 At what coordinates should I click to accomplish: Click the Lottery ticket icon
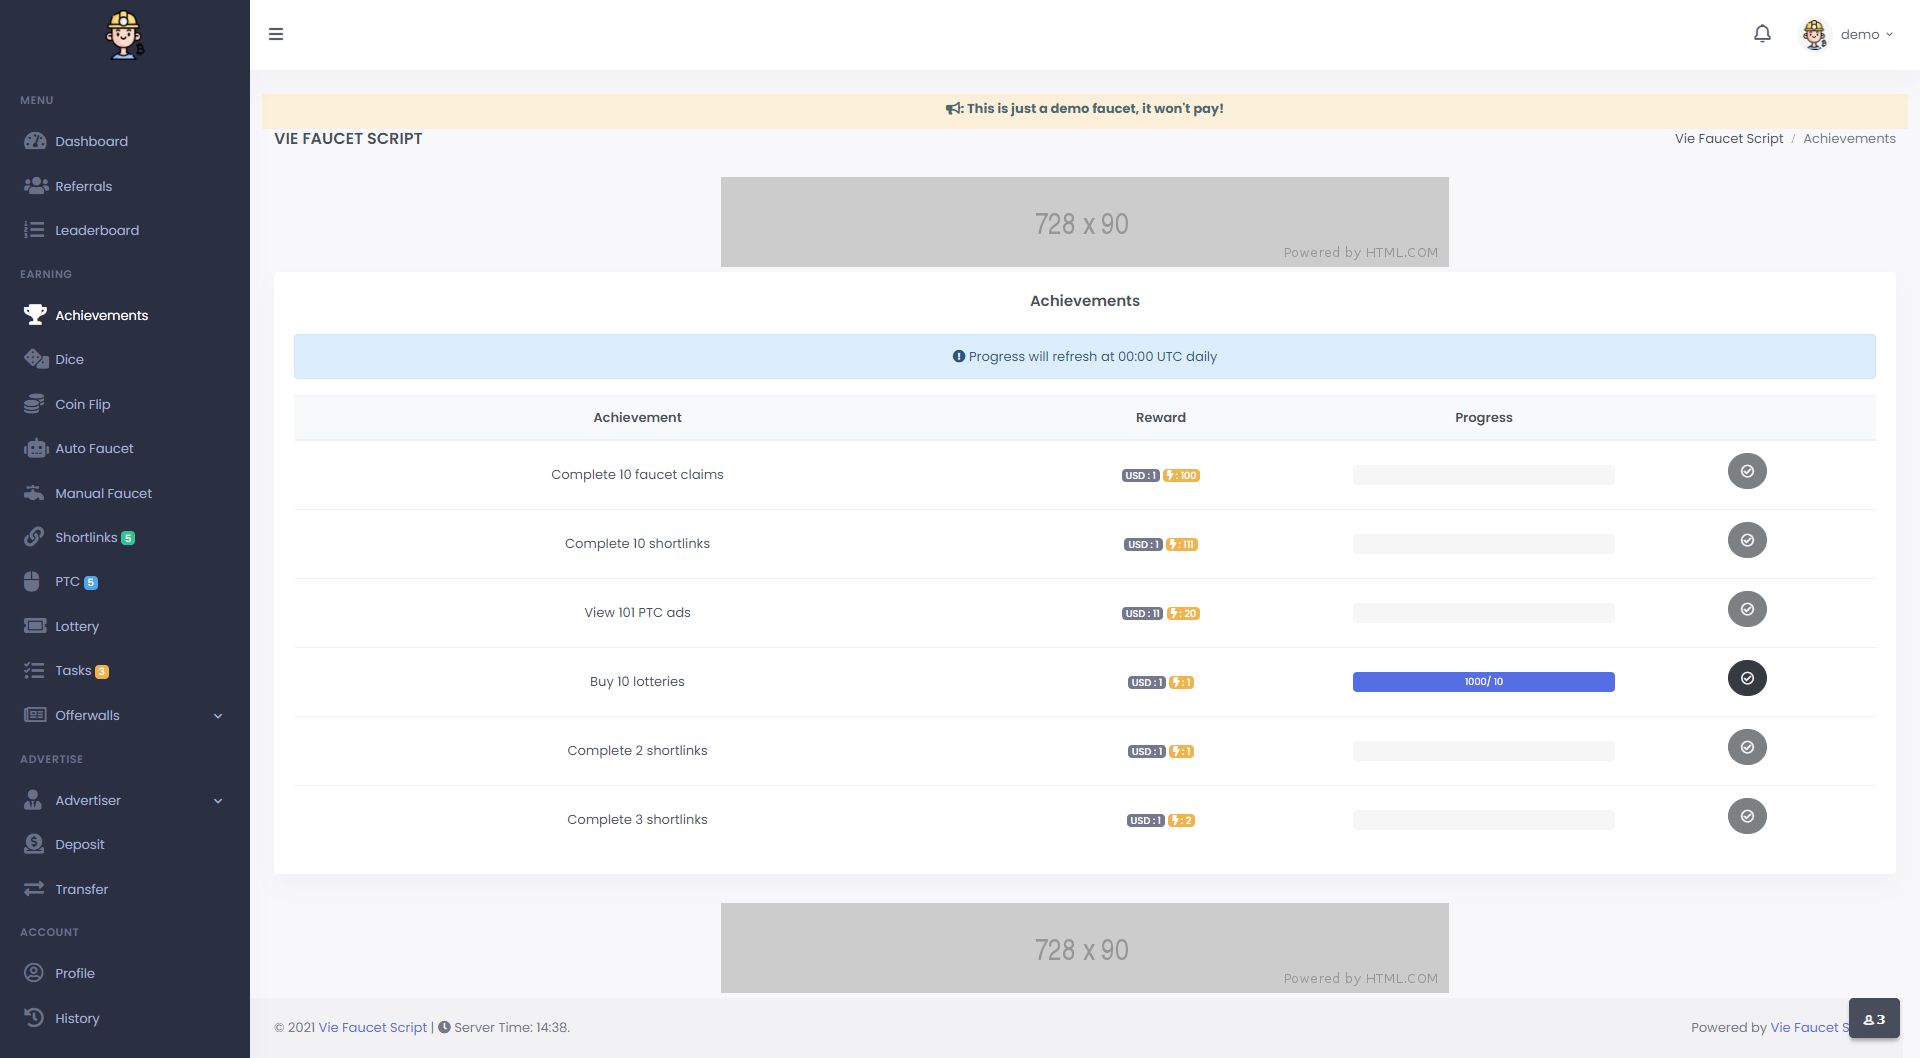point(35,626)
